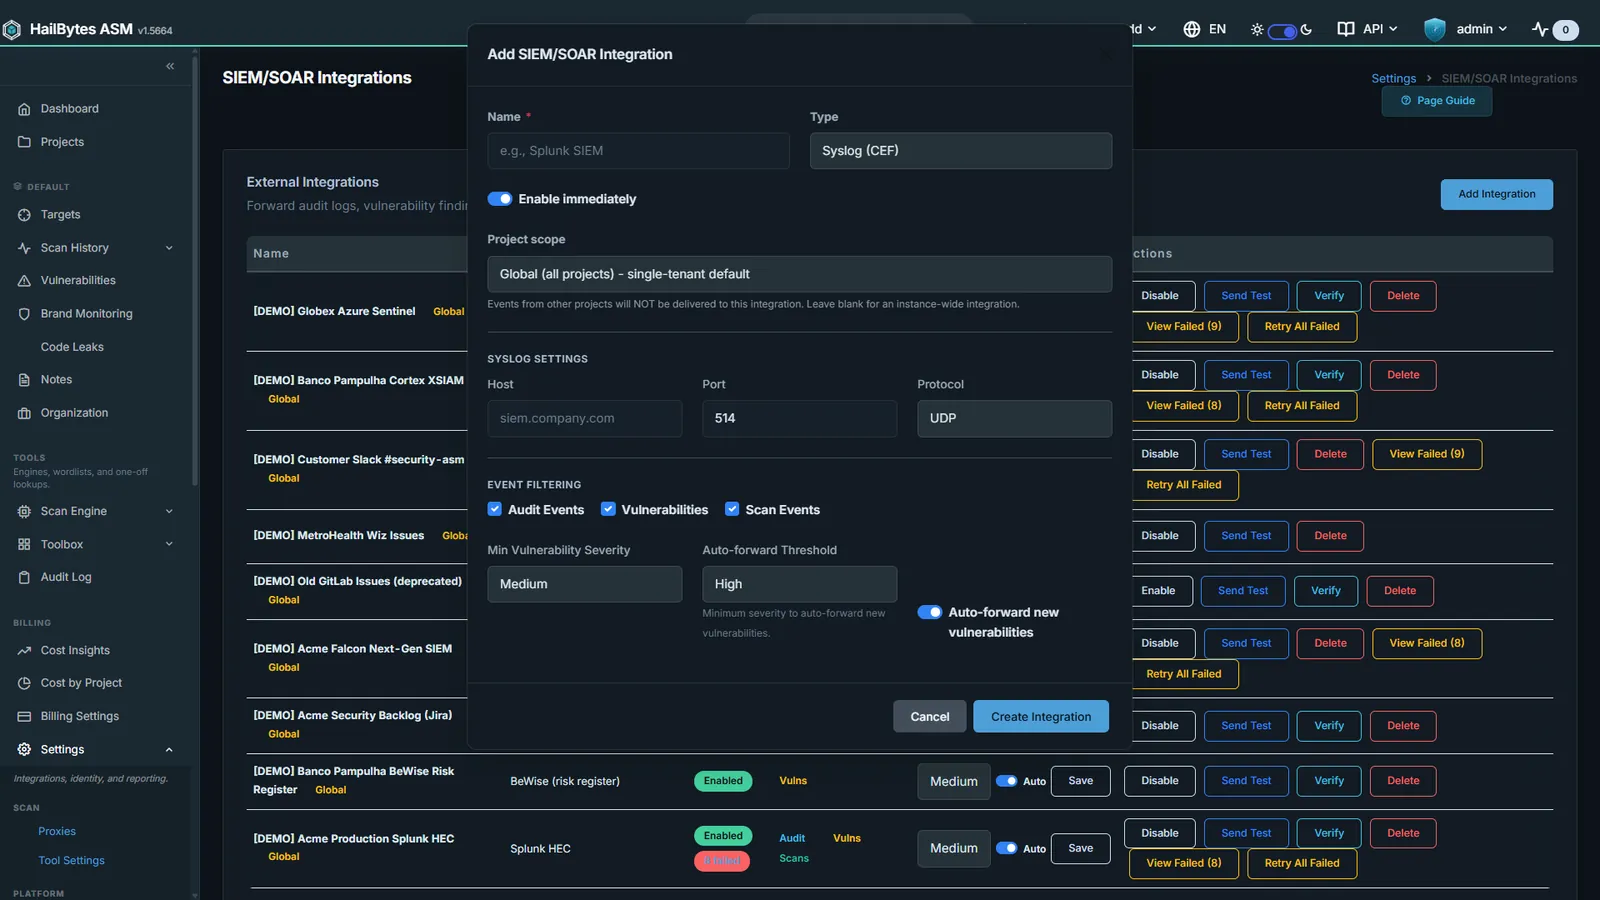Delete the MetroHealth Wiz Issues integration
1600x900 pixels.
pyautogui.click(x=1330, y=536)
